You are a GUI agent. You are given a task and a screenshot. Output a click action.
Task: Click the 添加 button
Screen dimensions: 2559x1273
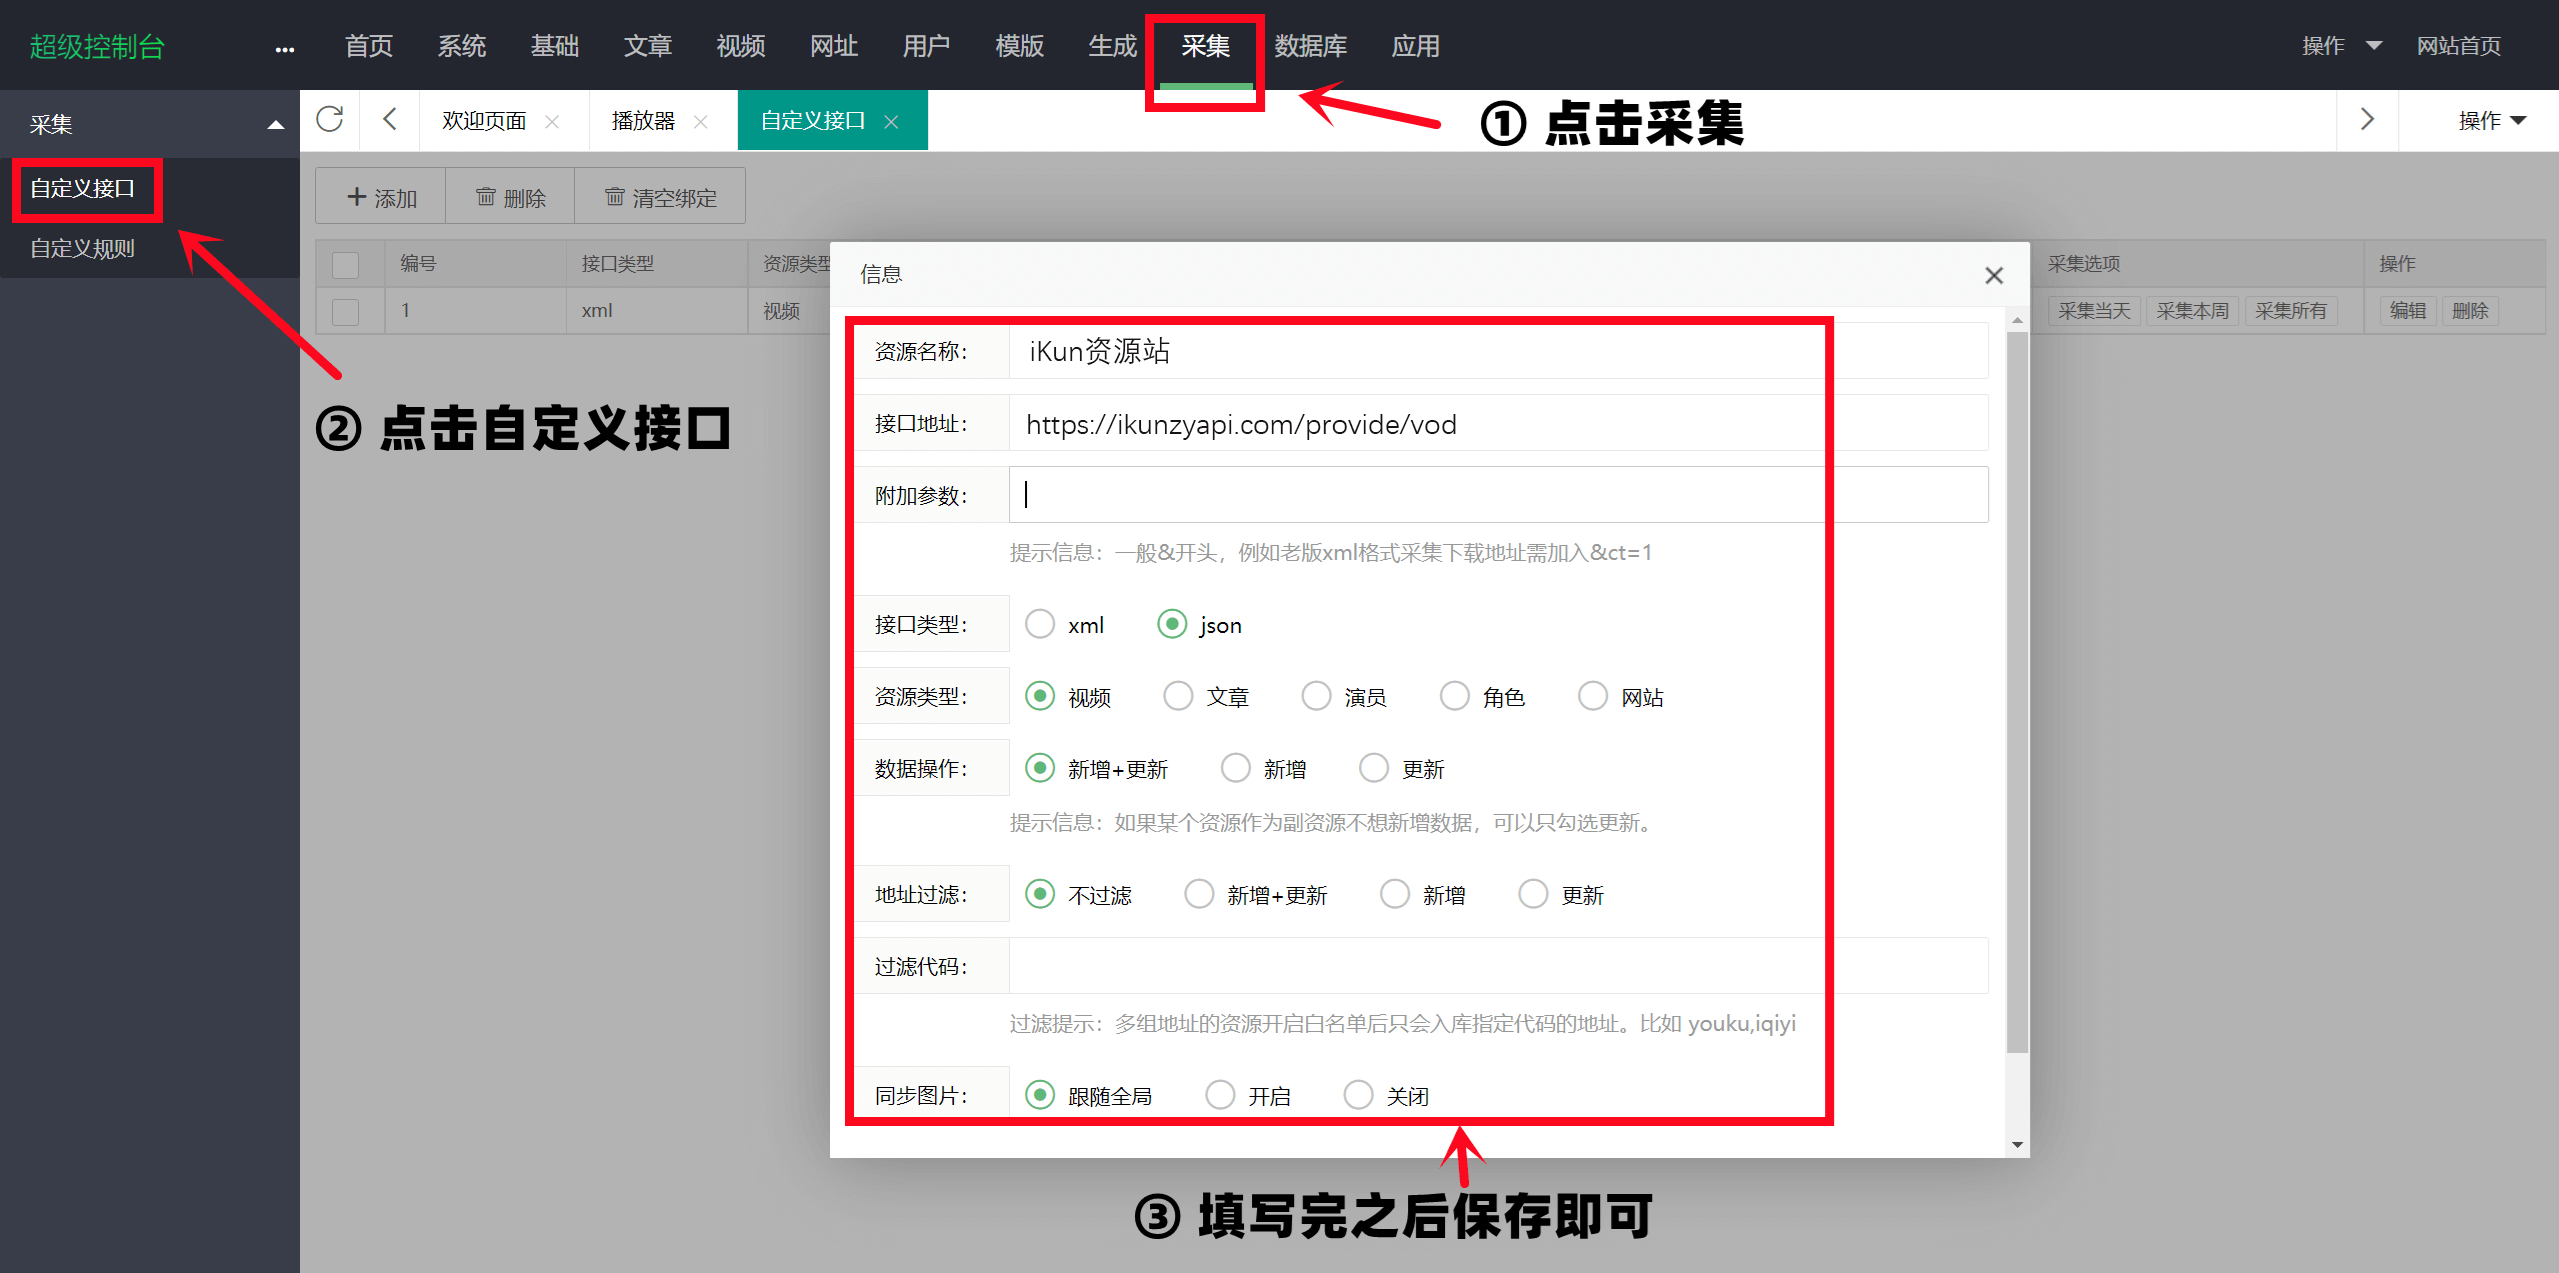pos(381,197)
